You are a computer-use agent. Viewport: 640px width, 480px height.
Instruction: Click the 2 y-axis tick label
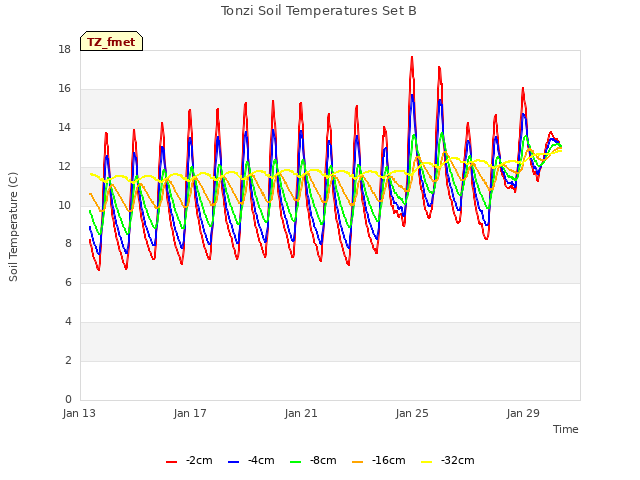pos(68,360)
